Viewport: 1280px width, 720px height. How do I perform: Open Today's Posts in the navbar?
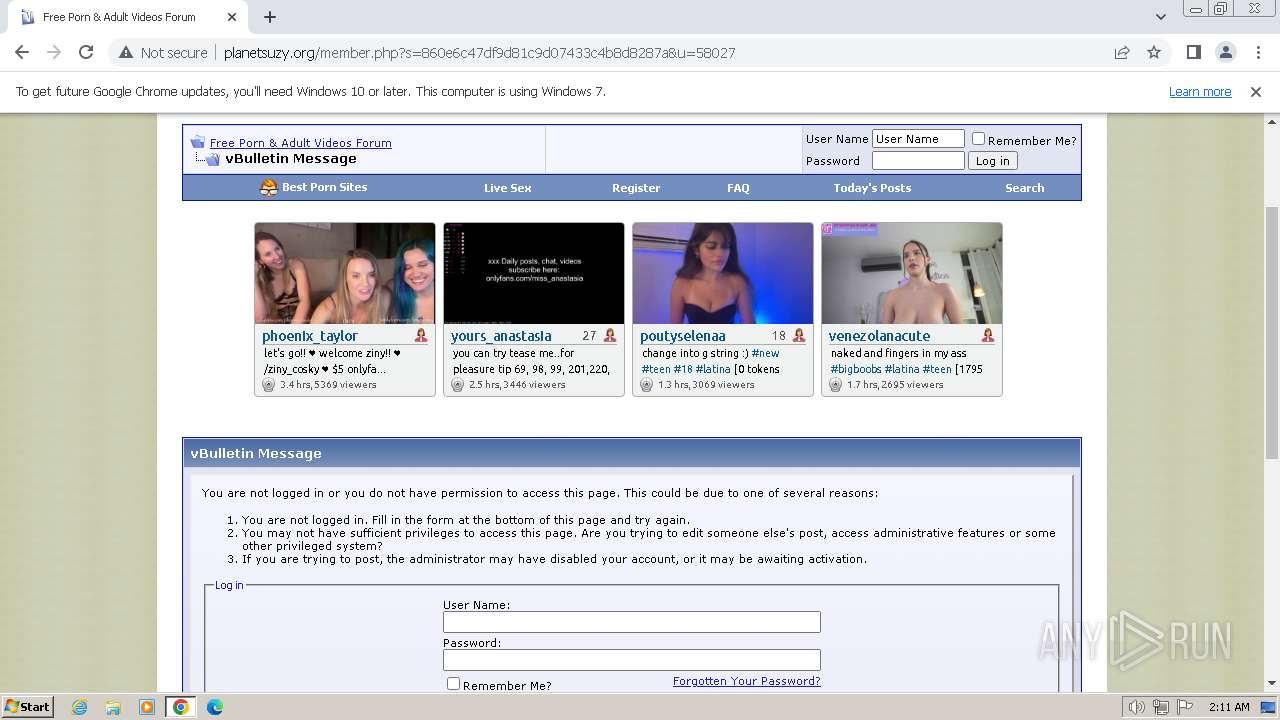[x=872, y=188]
